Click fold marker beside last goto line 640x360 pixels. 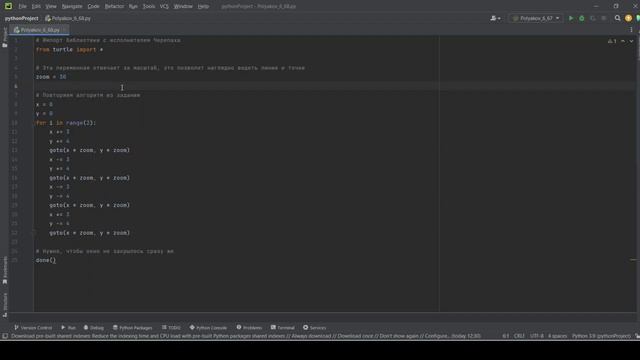click(x=34, y=233)
